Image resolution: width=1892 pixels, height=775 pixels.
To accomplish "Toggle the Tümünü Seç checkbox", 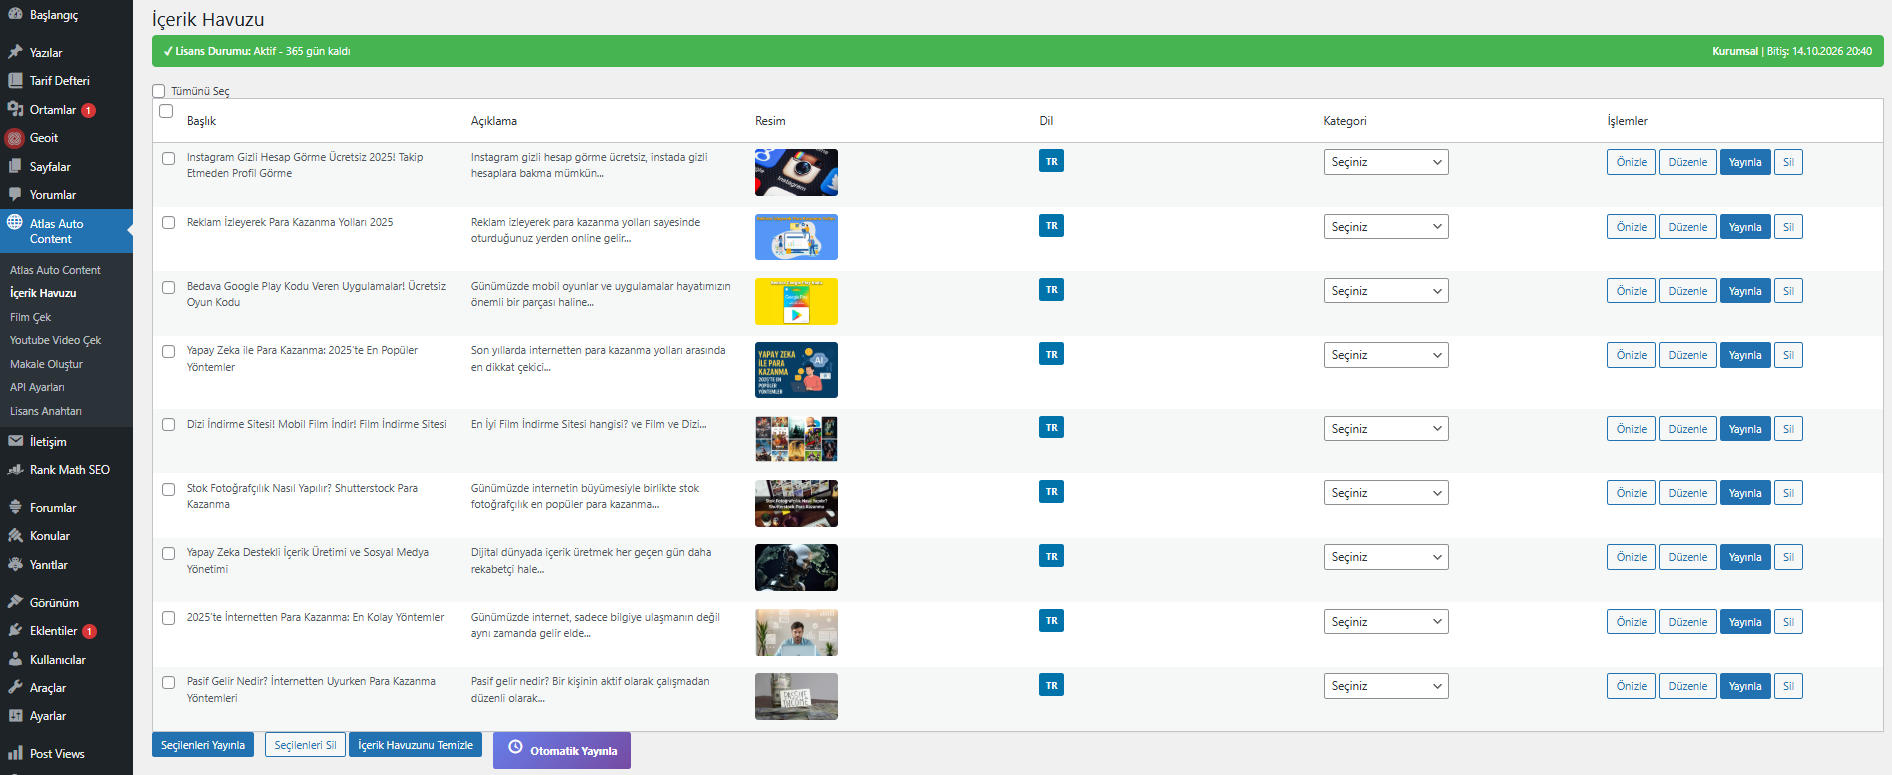I will [159, 91].
